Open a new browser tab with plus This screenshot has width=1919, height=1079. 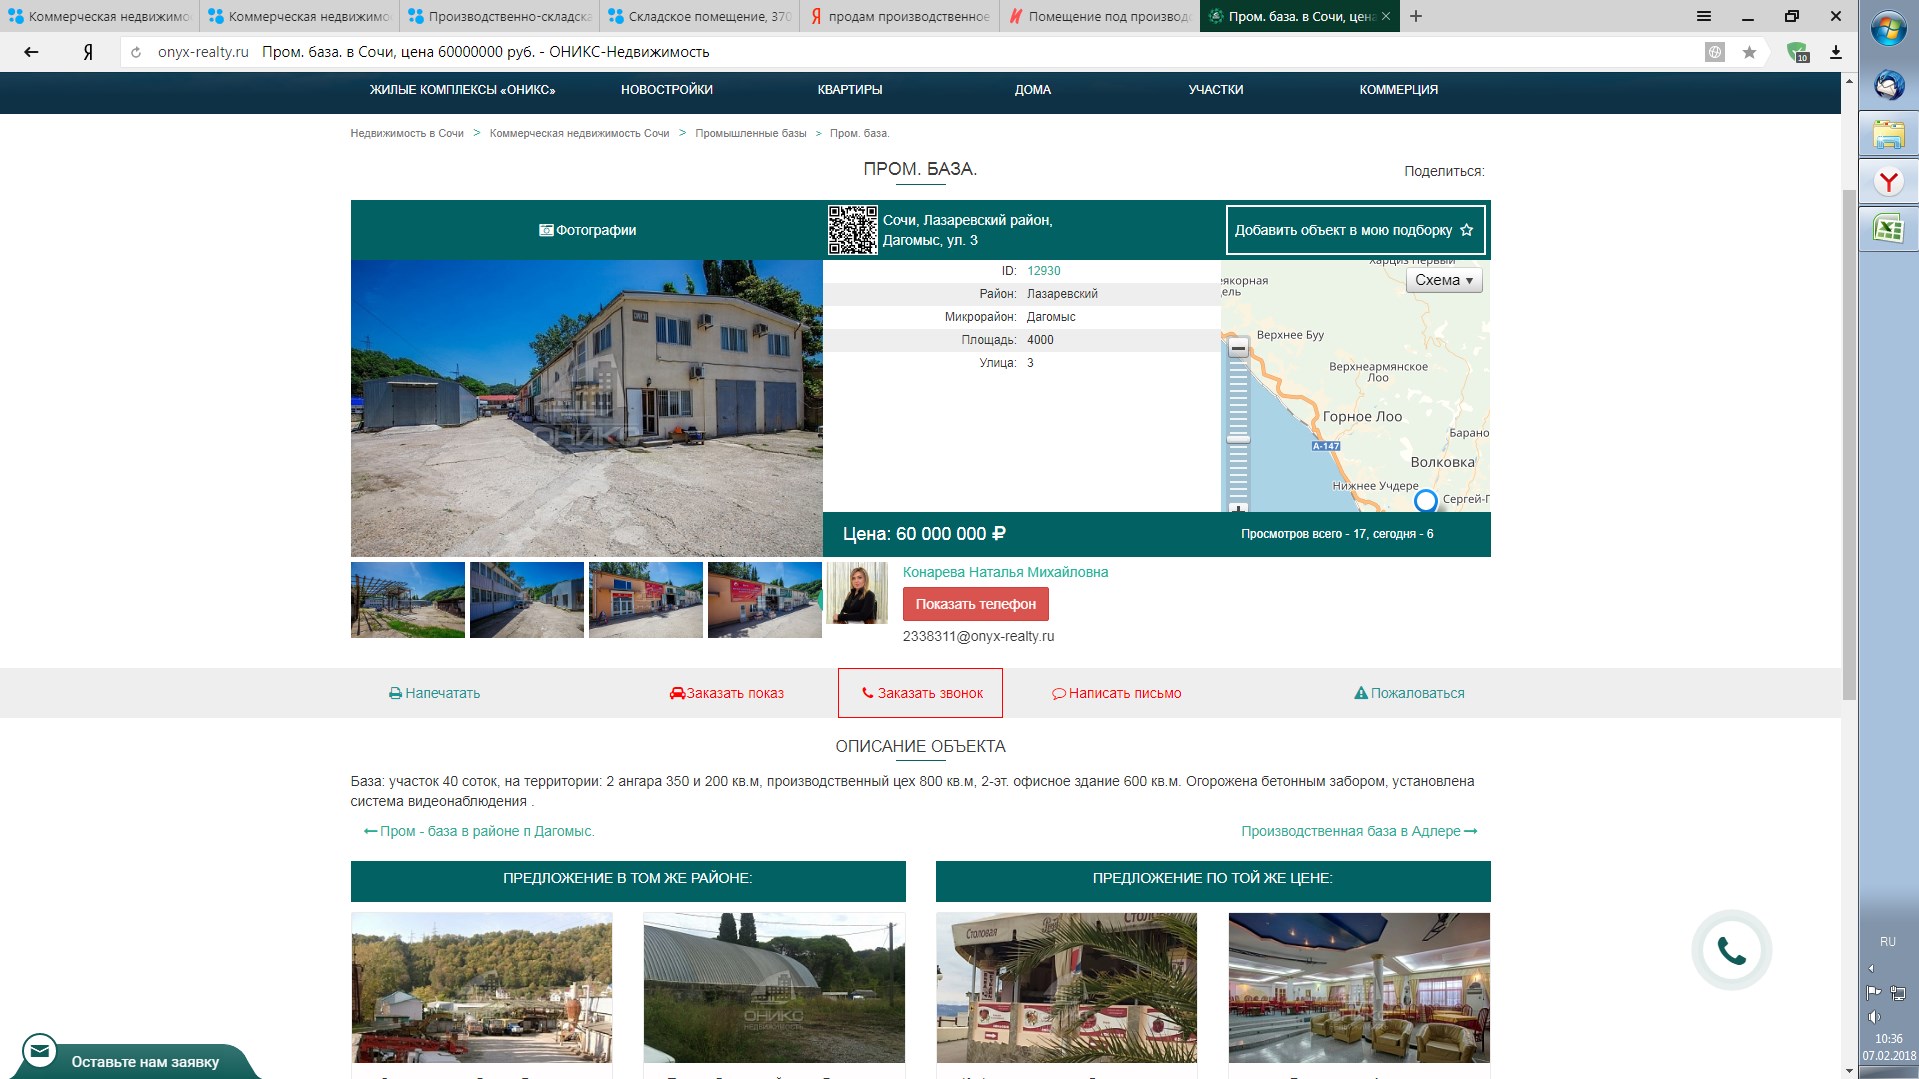coord(1416,16)
